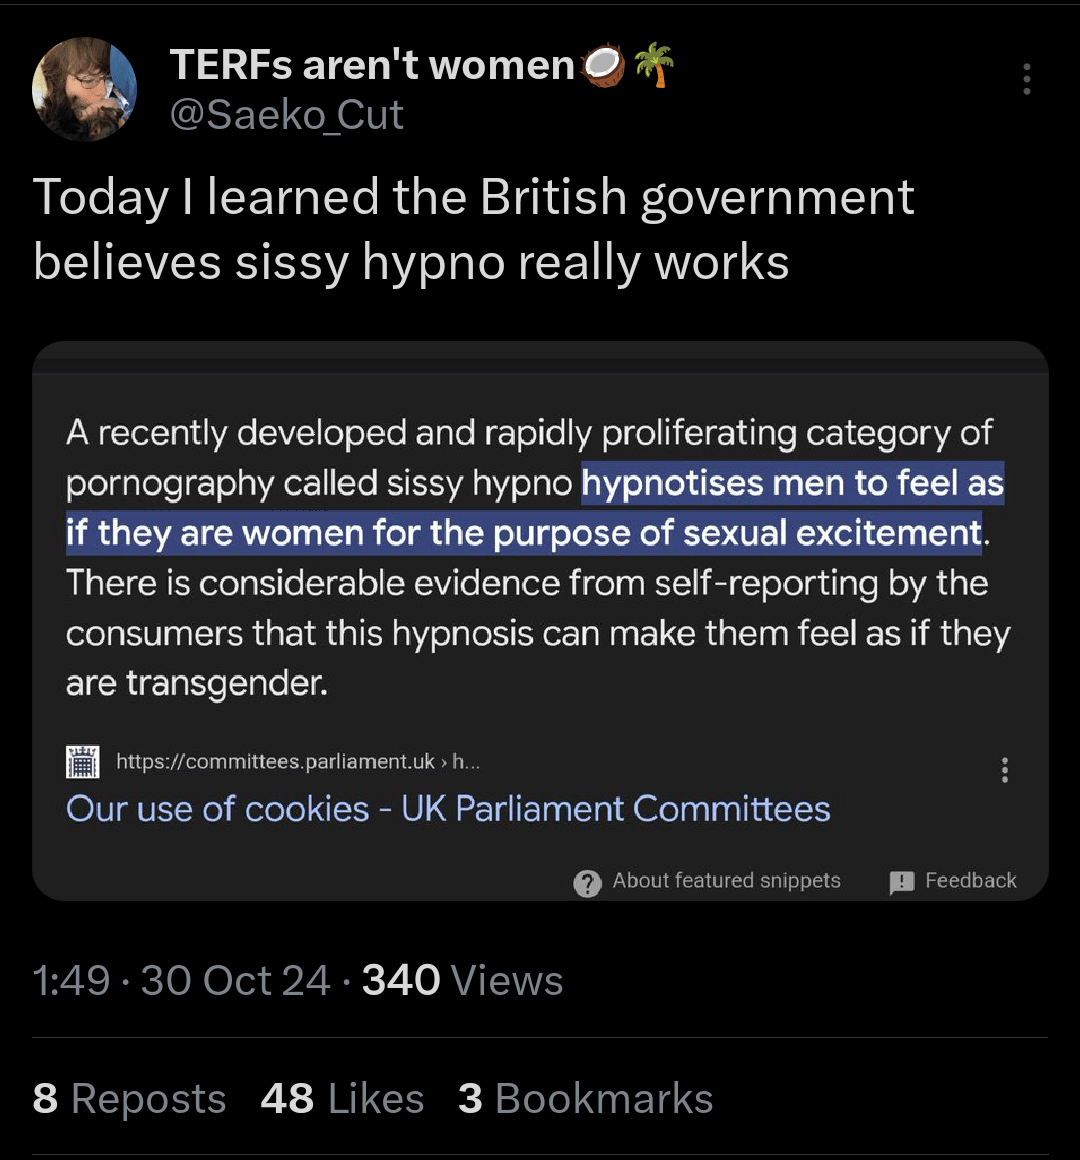Open the 3 Bookmarks count

pyautogui.click(x=585, y=1098)
